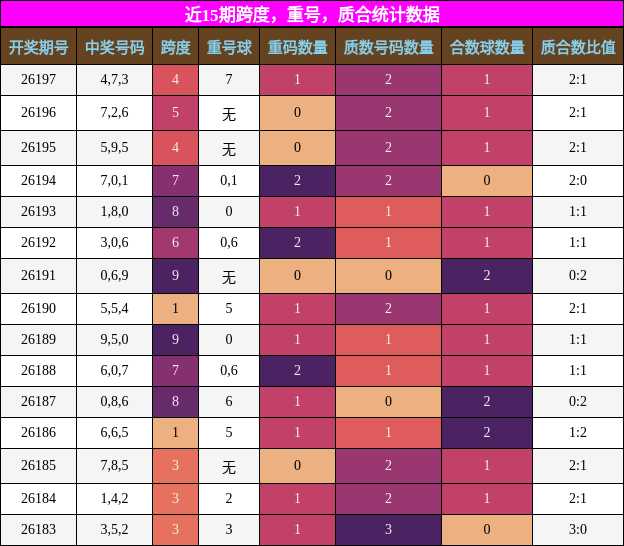Click winning numbers 7,8,5
This screenshot has width=624, height=546.
point(115,466)
